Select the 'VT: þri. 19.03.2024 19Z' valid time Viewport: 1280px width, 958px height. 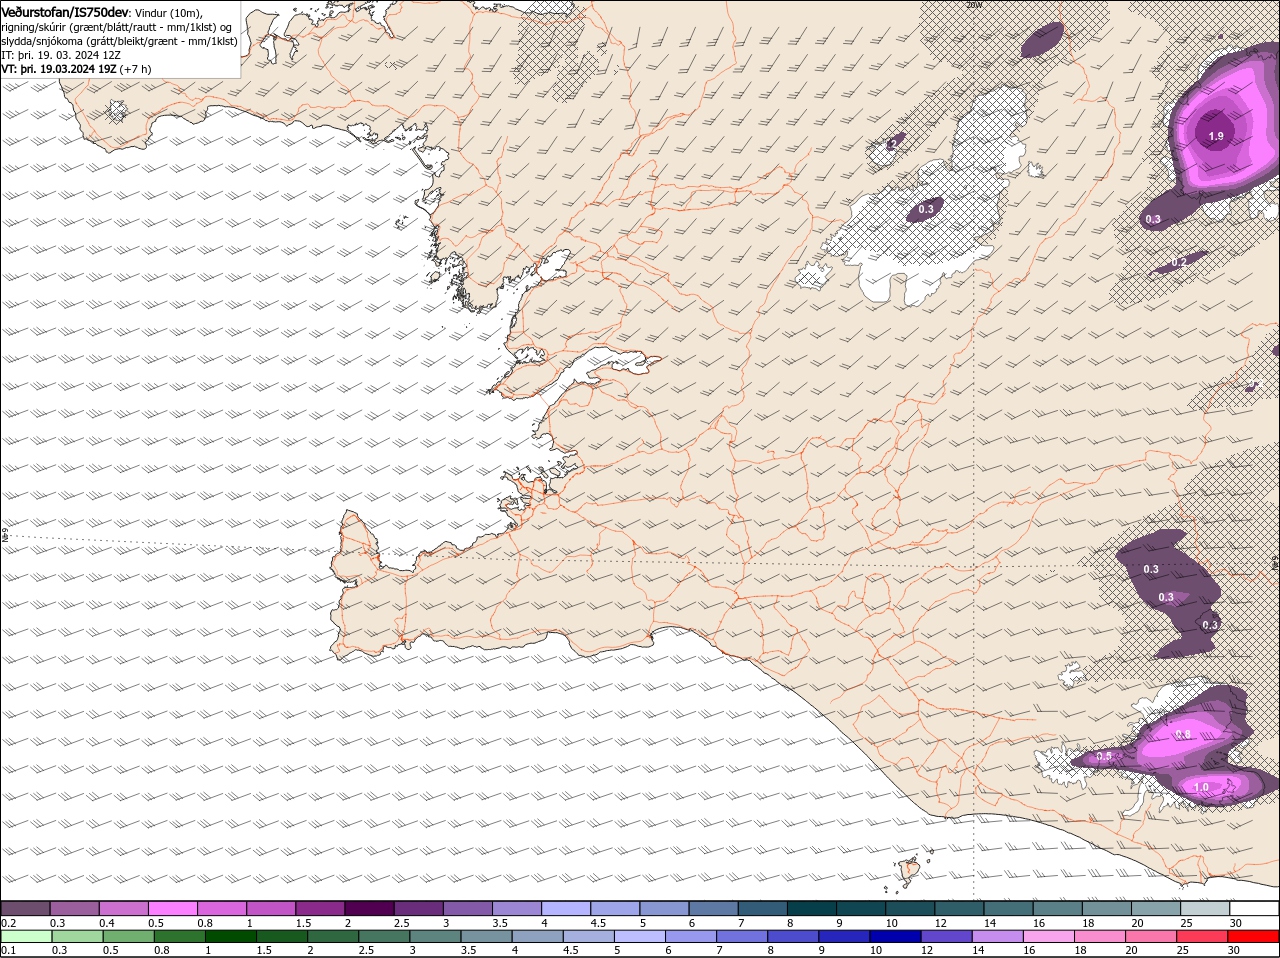tap(60, 69)
